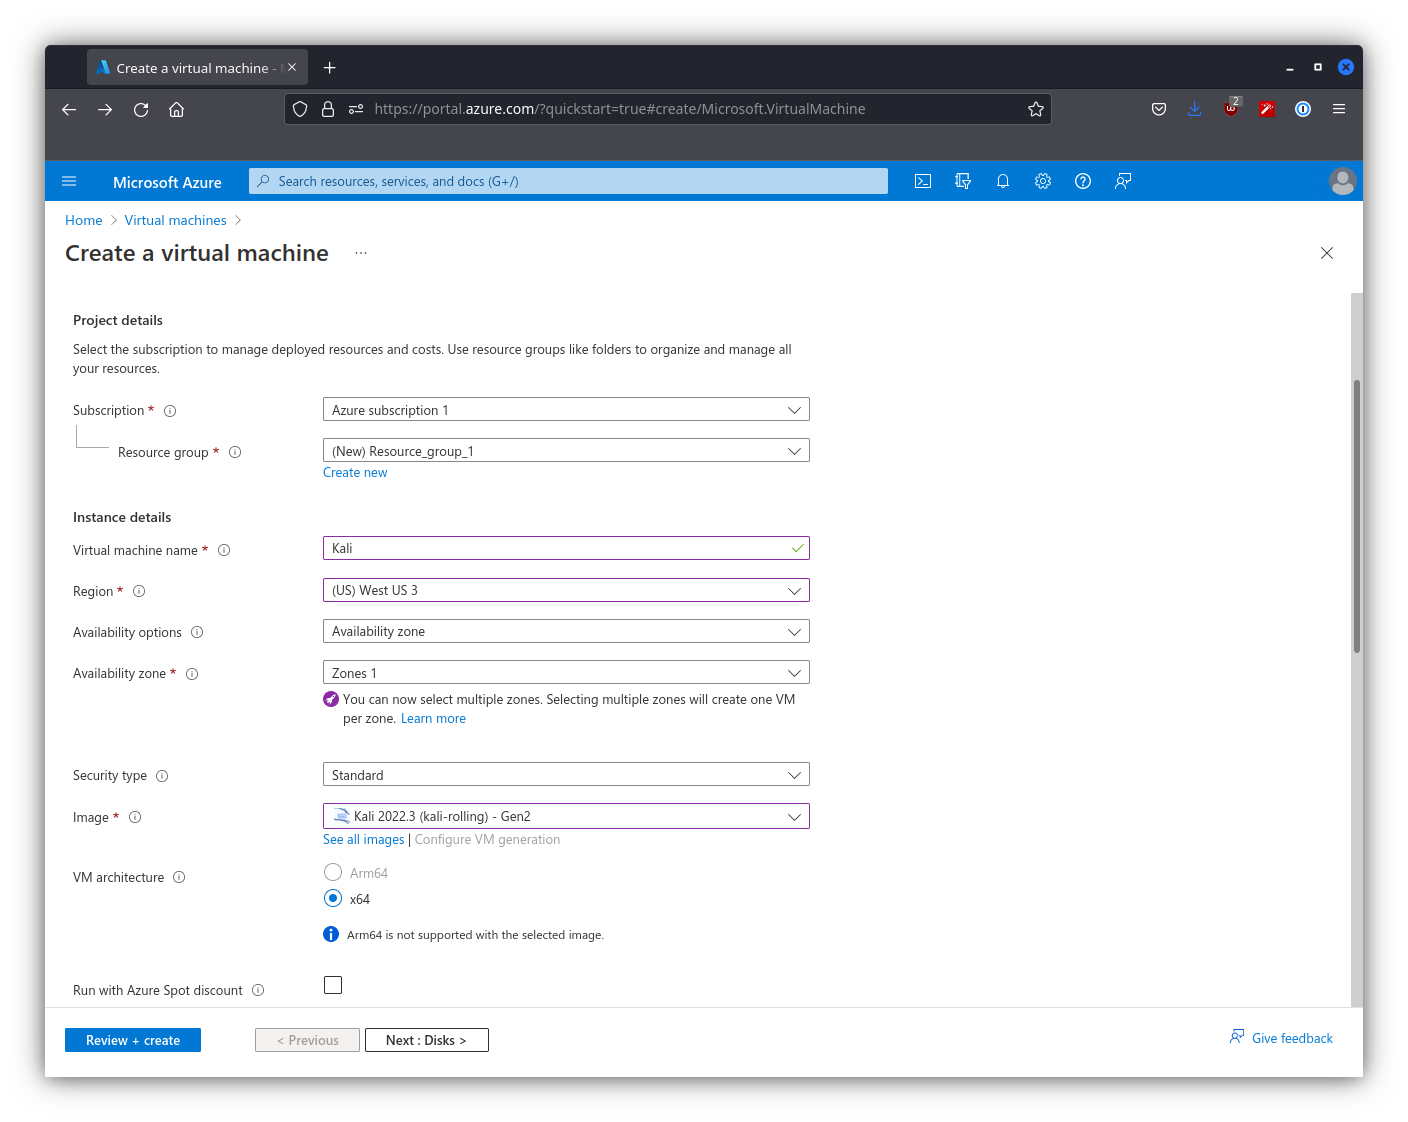The width and height of the screenshot is (1408, 1122).
Task: Select the x64 architecture radio button
Action: click(x=333, y=898)
